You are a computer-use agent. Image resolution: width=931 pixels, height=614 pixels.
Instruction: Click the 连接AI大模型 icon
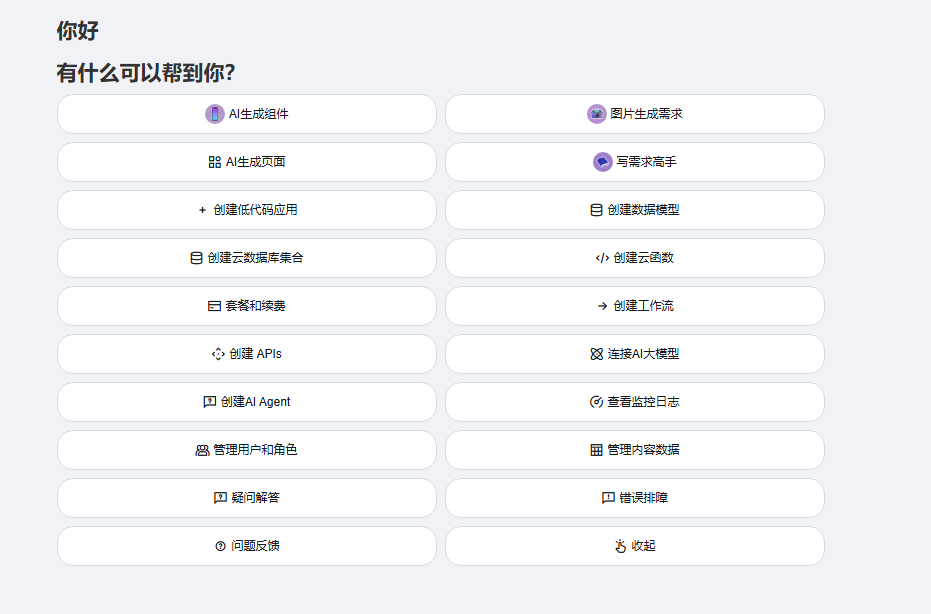596,354
